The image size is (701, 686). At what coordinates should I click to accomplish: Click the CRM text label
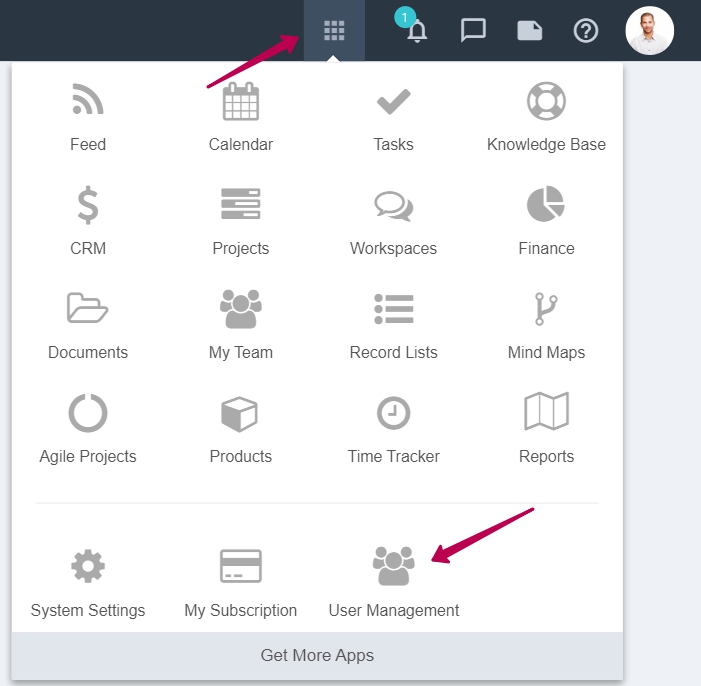pyautogui.click(x=88, y=248)
